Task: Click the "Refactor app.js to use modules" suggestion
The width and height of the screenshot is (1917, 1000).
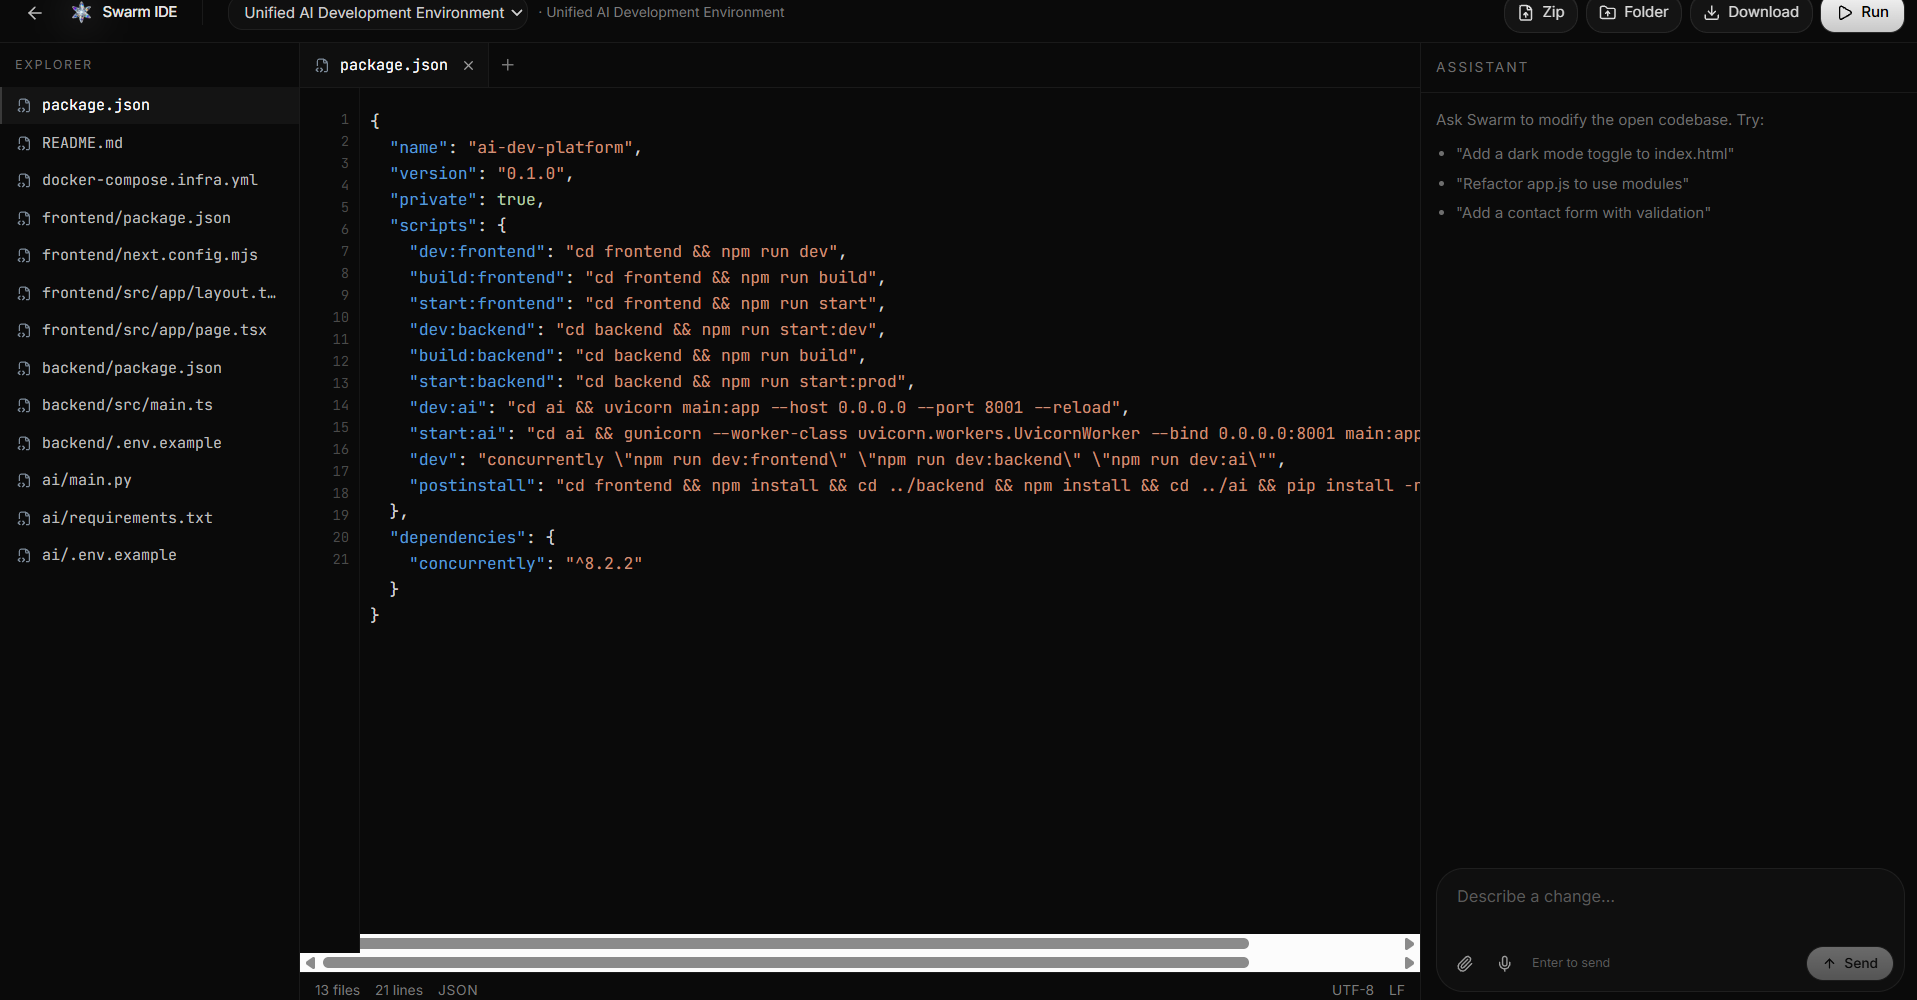Action: point(1572,184)
